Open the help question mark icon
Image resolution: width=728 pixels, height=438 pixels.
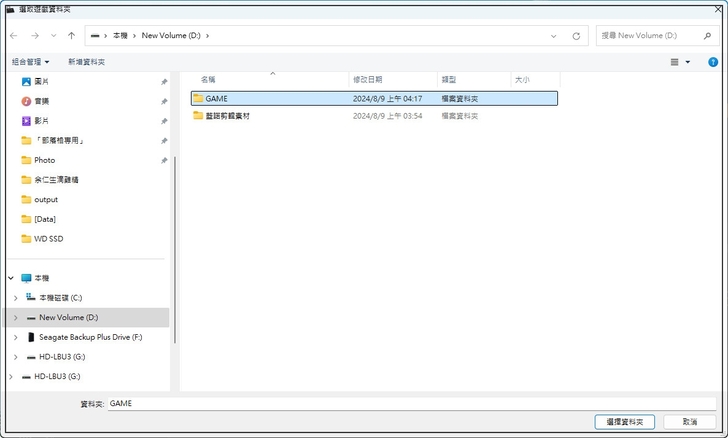pyautogui.click(x=713, y=62)
